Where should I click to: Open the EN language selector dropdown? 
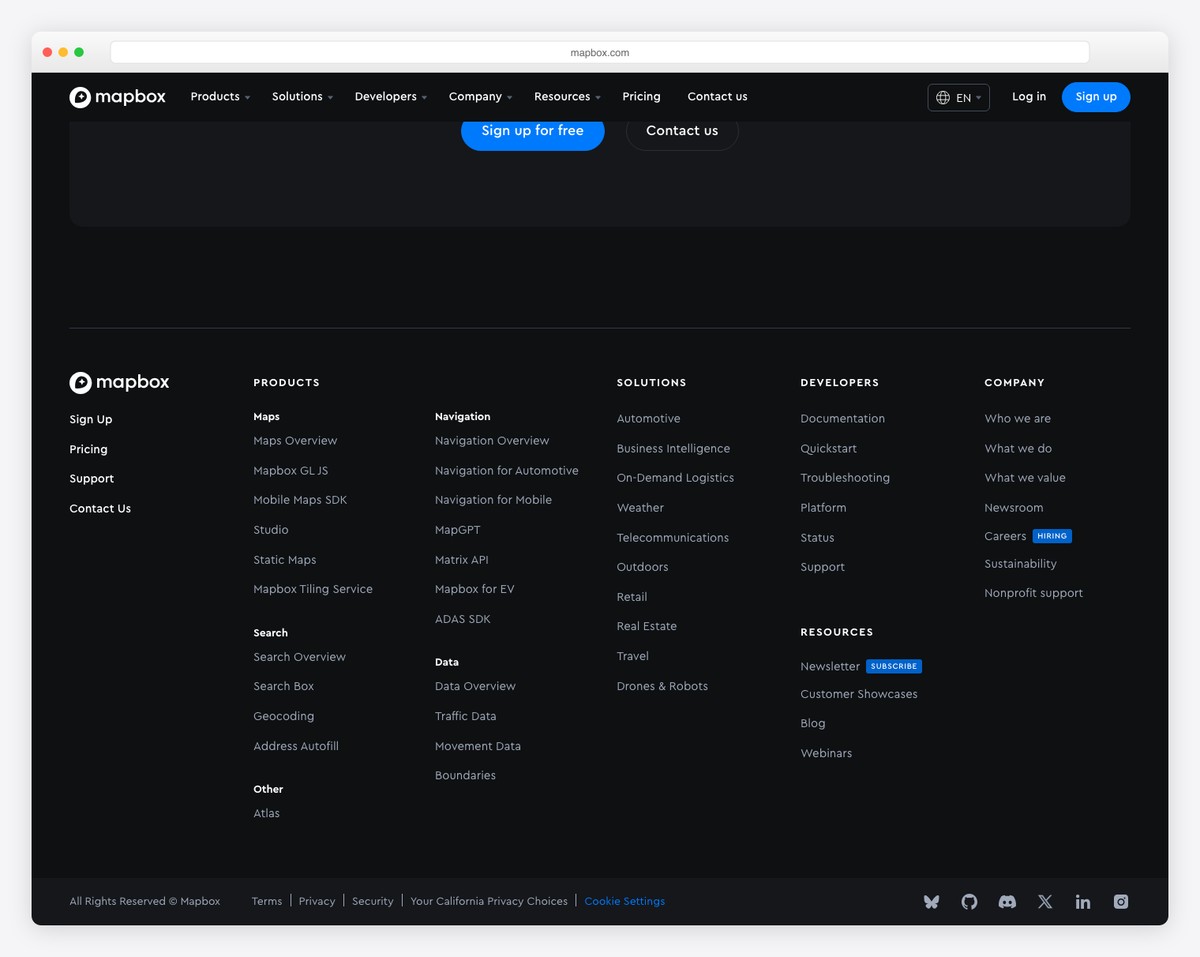957,97
